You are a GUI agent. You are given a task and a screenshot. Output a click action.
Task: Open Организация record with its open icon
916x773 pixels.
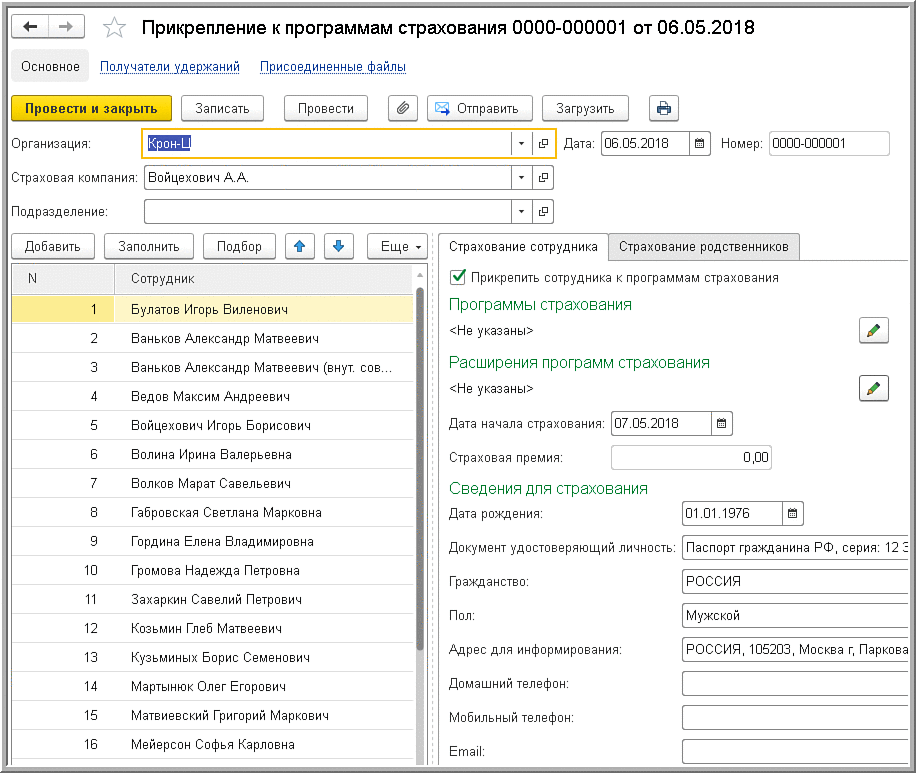pos(543,143)
